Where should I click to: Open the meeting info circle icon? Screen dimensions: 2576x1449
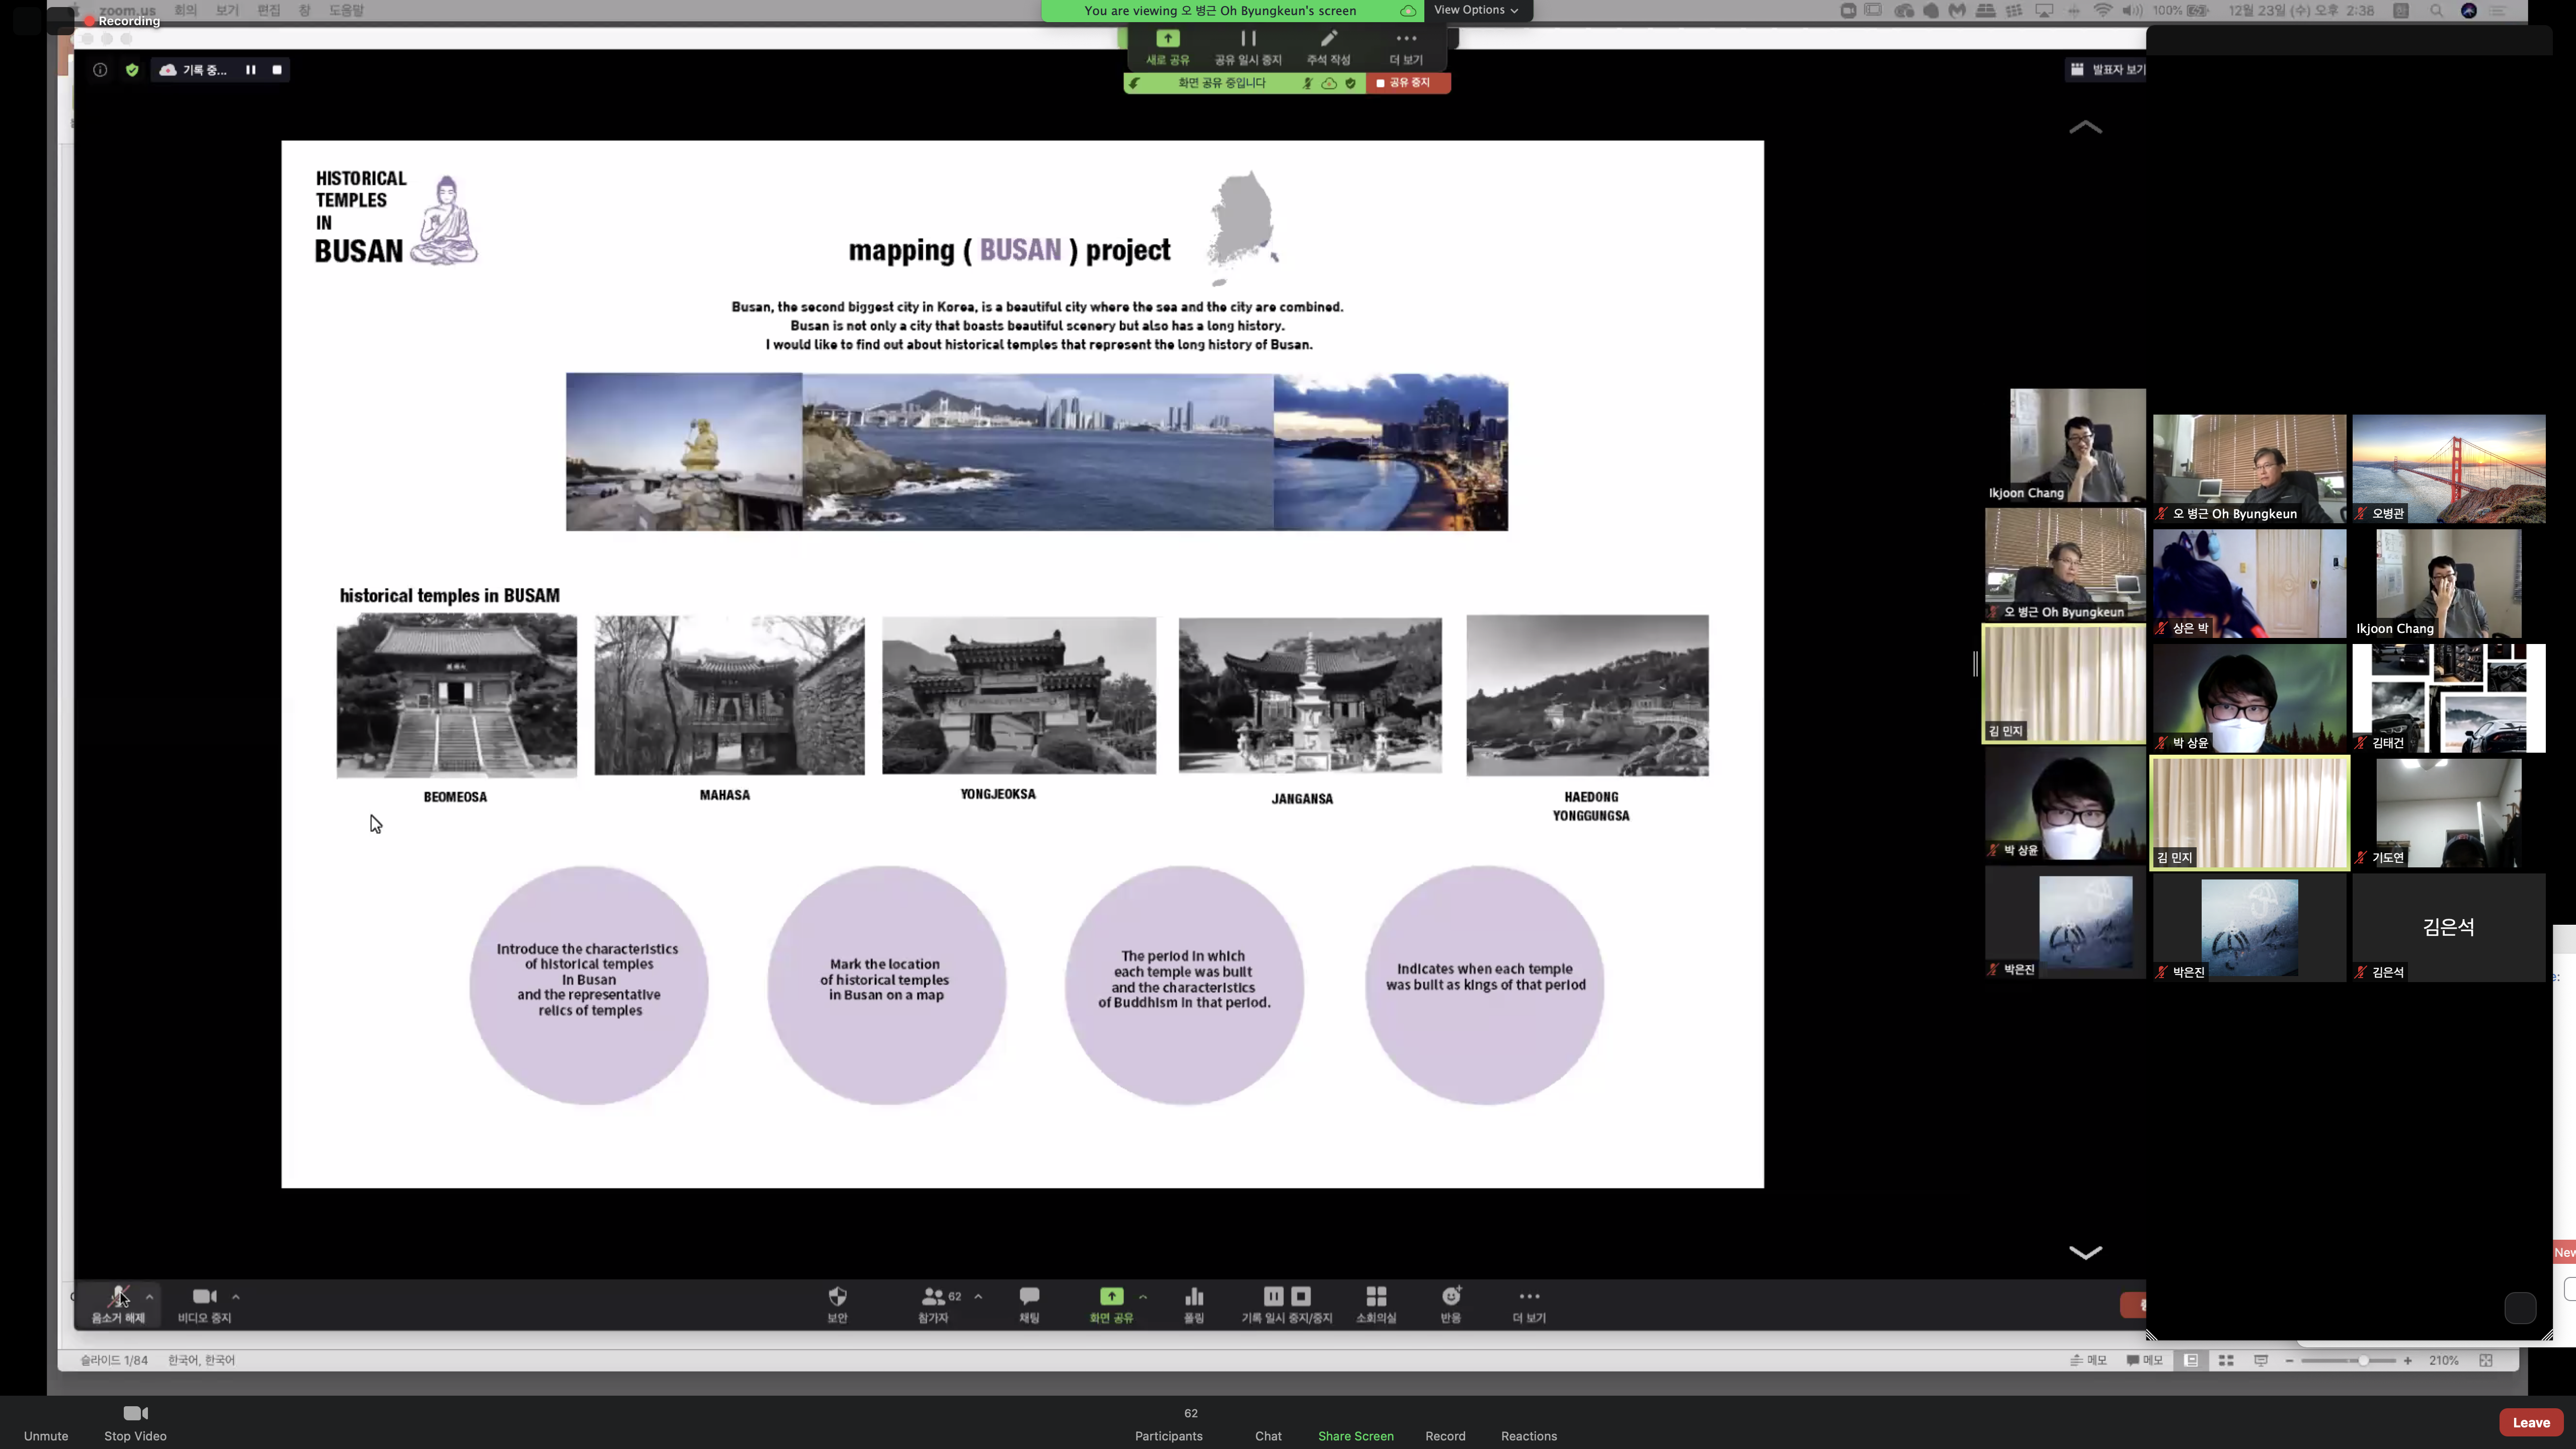(x=100, y=70)
